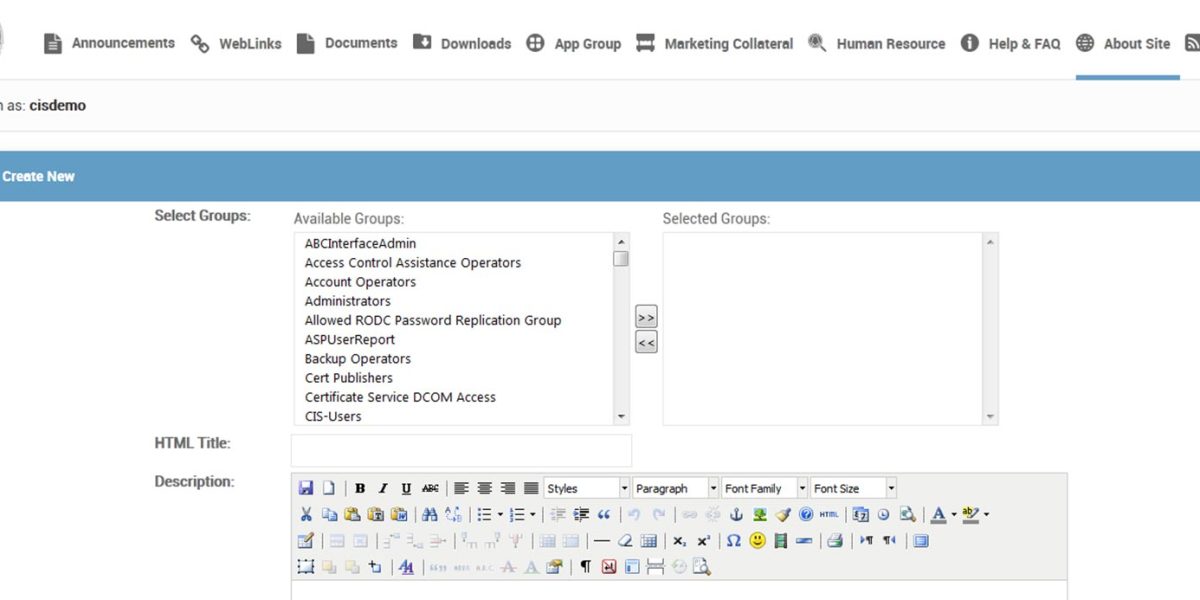Open the Styles dropdown
The image size is (1200, 600).
click(x=585, y=487)
